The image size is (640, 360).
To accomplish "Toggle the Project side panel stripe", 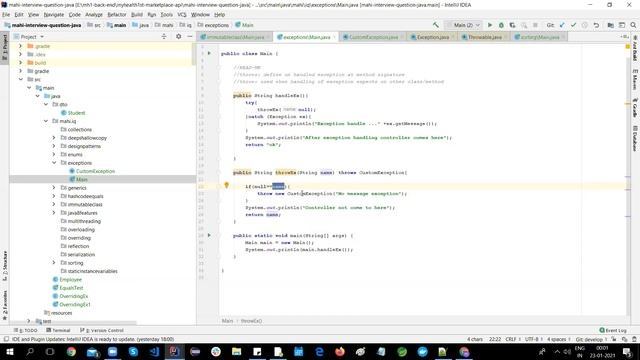I will [x=4, y=47].
